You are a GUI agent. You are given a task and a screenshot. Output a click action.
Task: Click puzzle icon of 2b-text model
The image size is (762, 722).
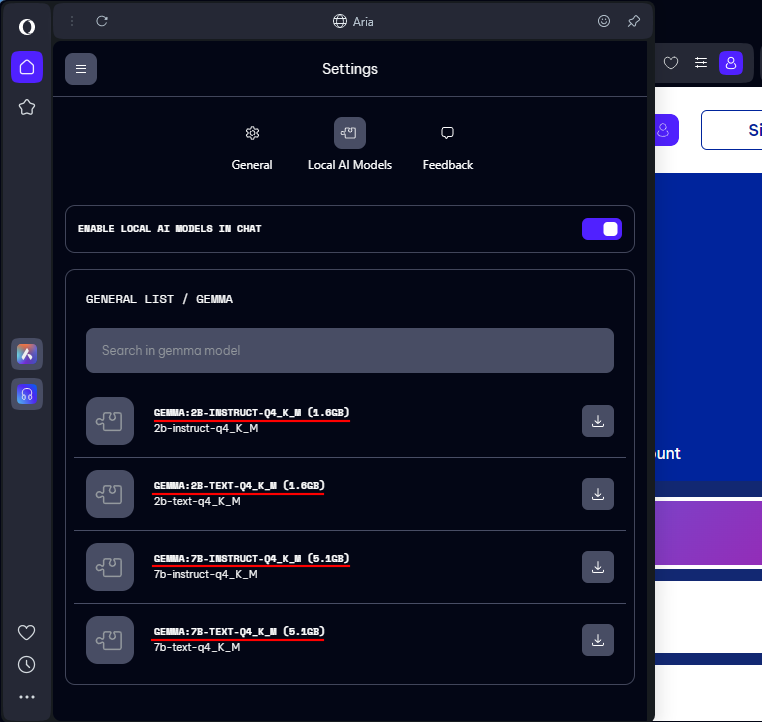point(110,494)
